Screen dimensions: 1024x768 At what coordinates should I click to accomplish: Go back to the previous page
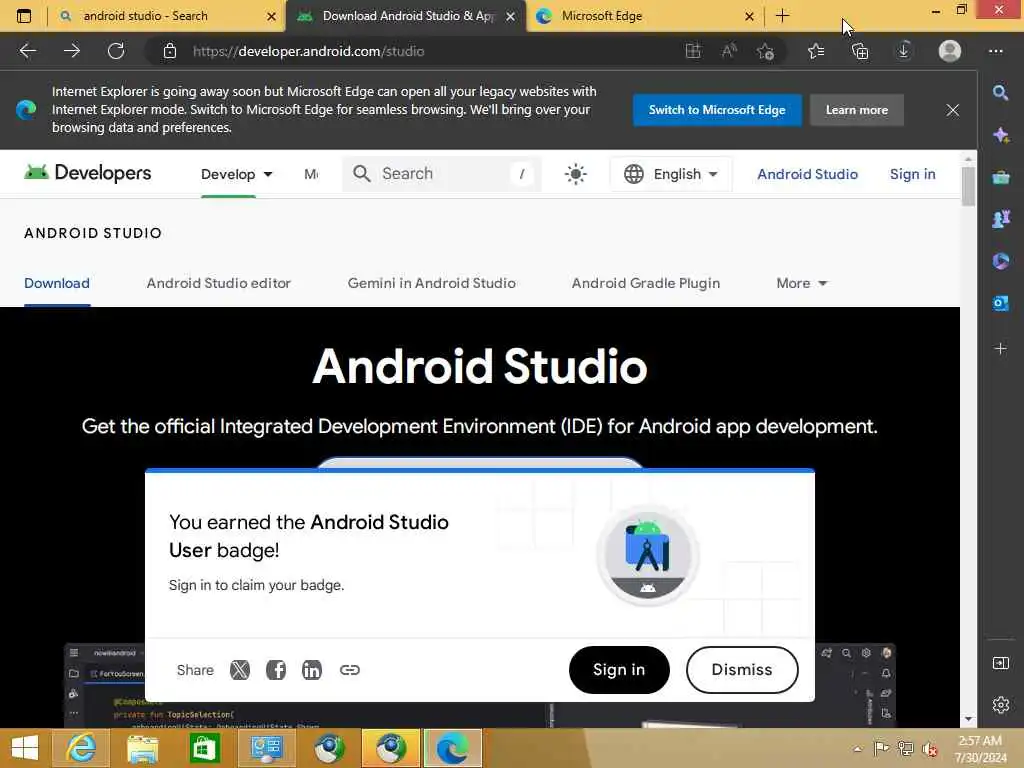coord(27,51)
